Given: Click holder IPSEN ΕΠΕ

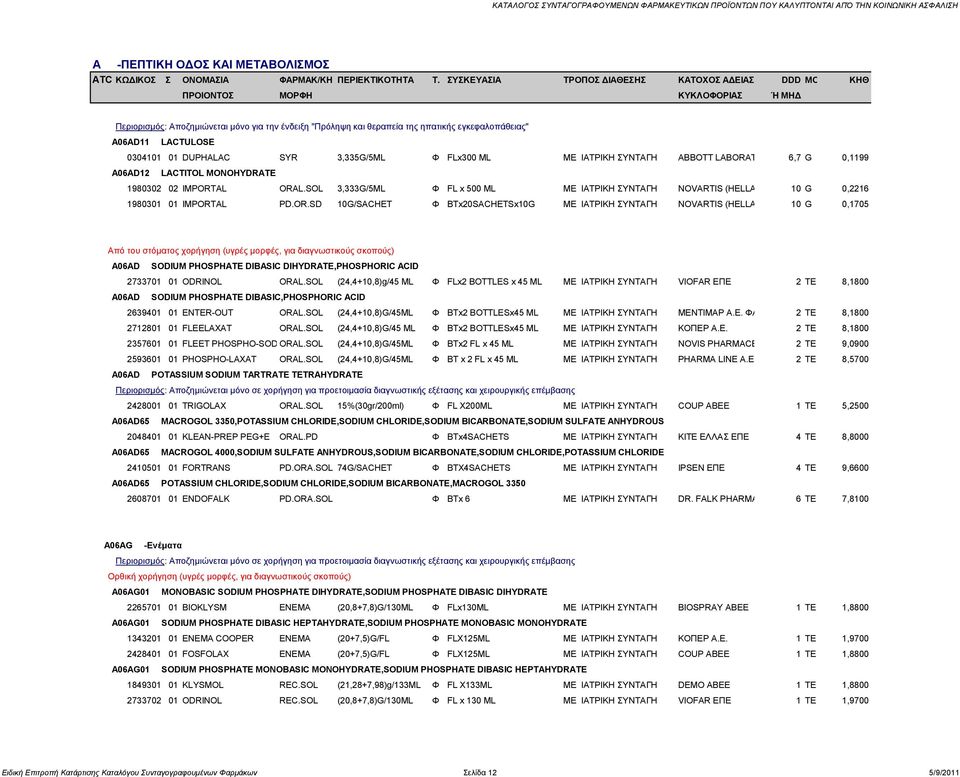Looking at the screenshot, I should tap(701, 468).
